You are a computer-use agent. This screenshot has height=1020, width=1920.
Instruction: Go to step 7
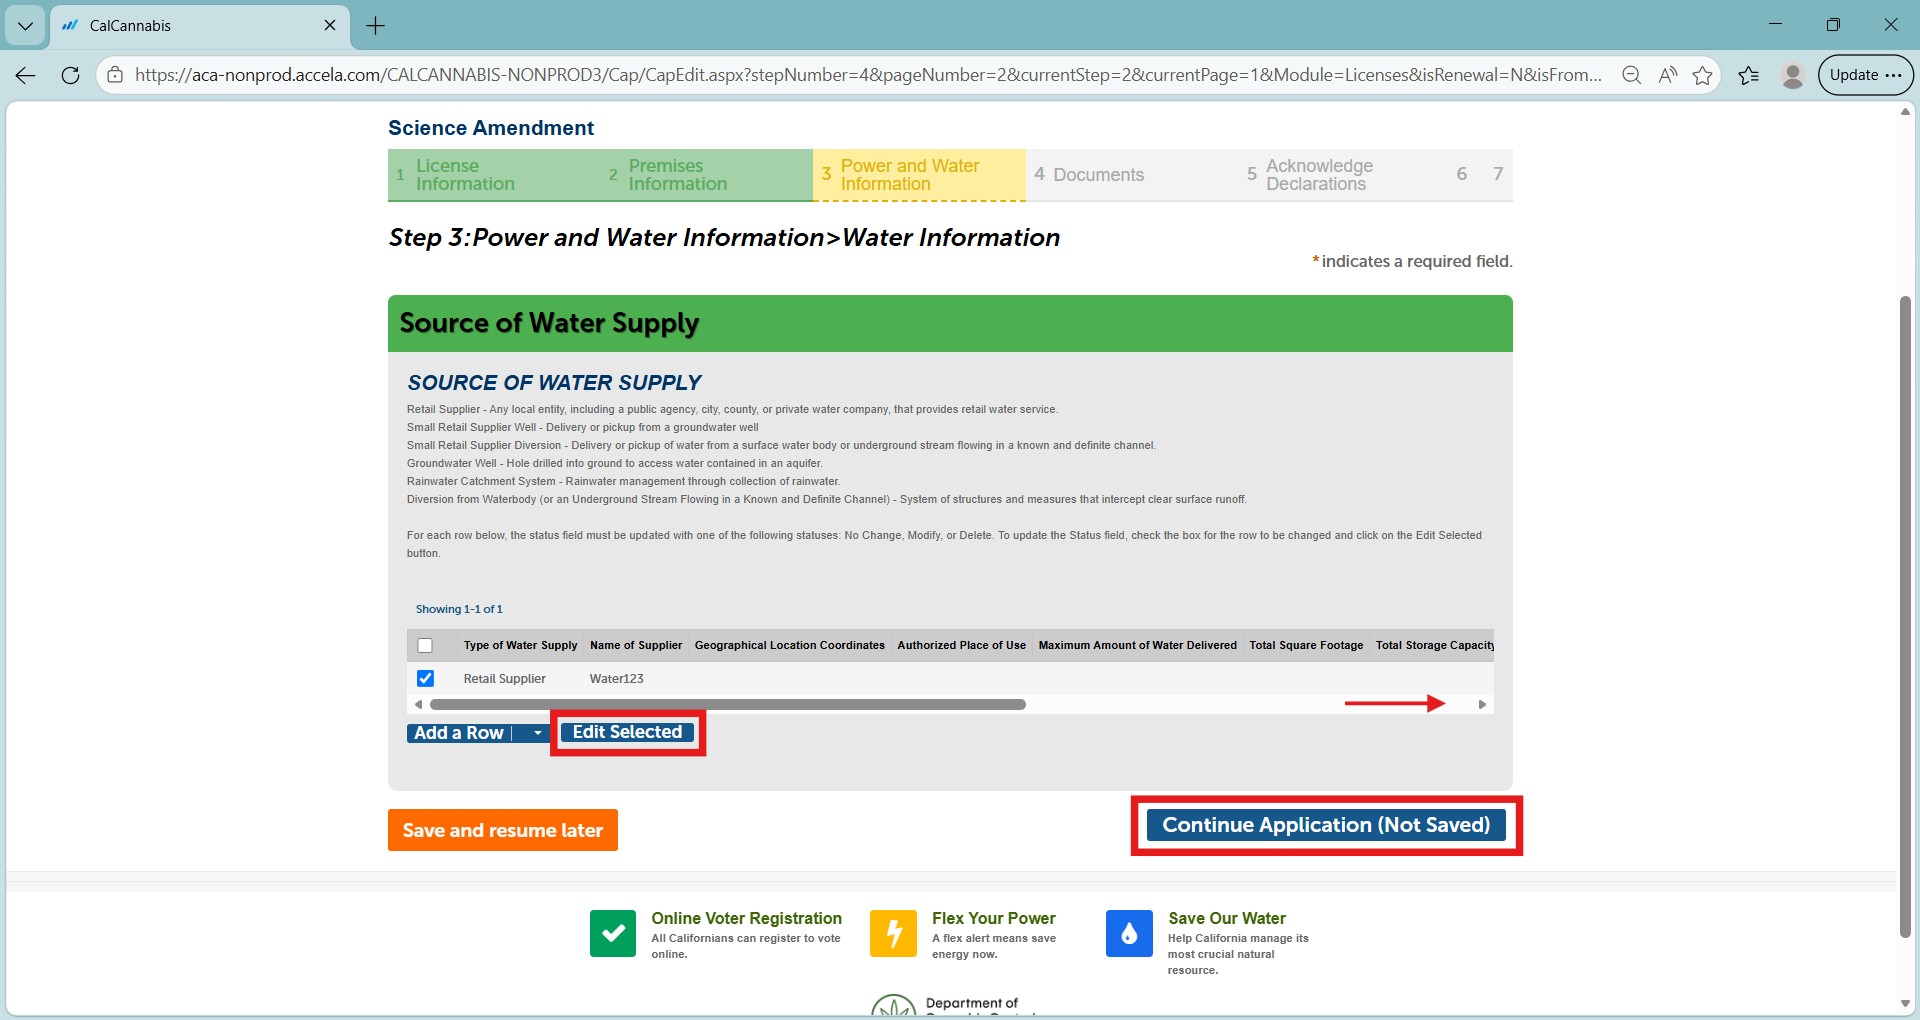coord(1498,174)
